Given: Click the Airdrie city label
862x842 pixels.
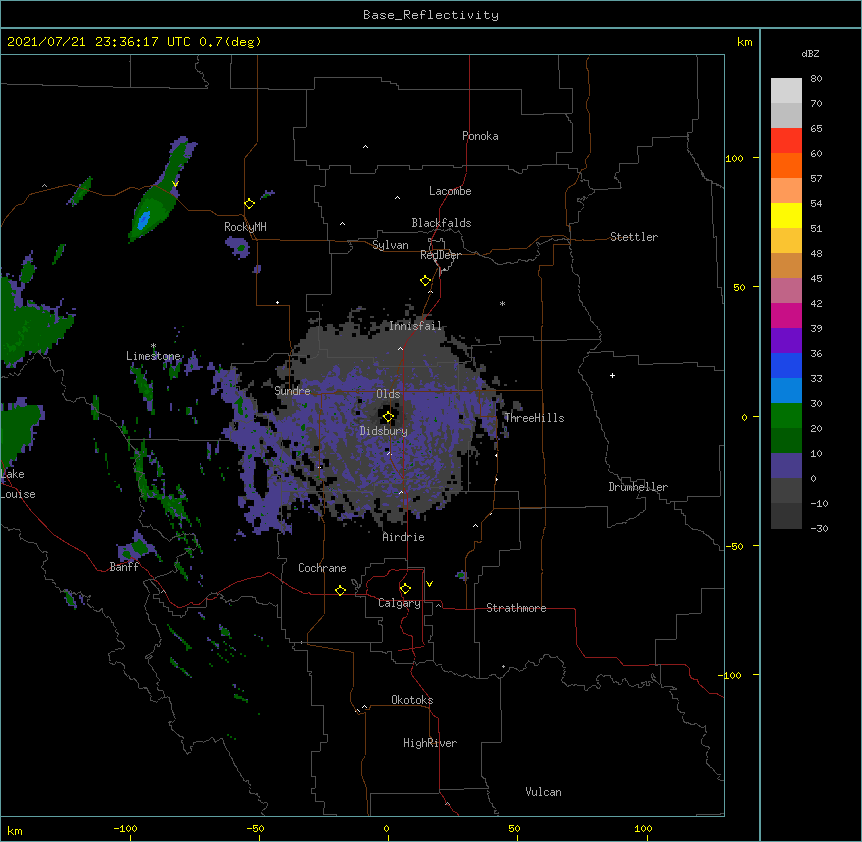Looking at the screenshot, I should (x=404, y=537).
